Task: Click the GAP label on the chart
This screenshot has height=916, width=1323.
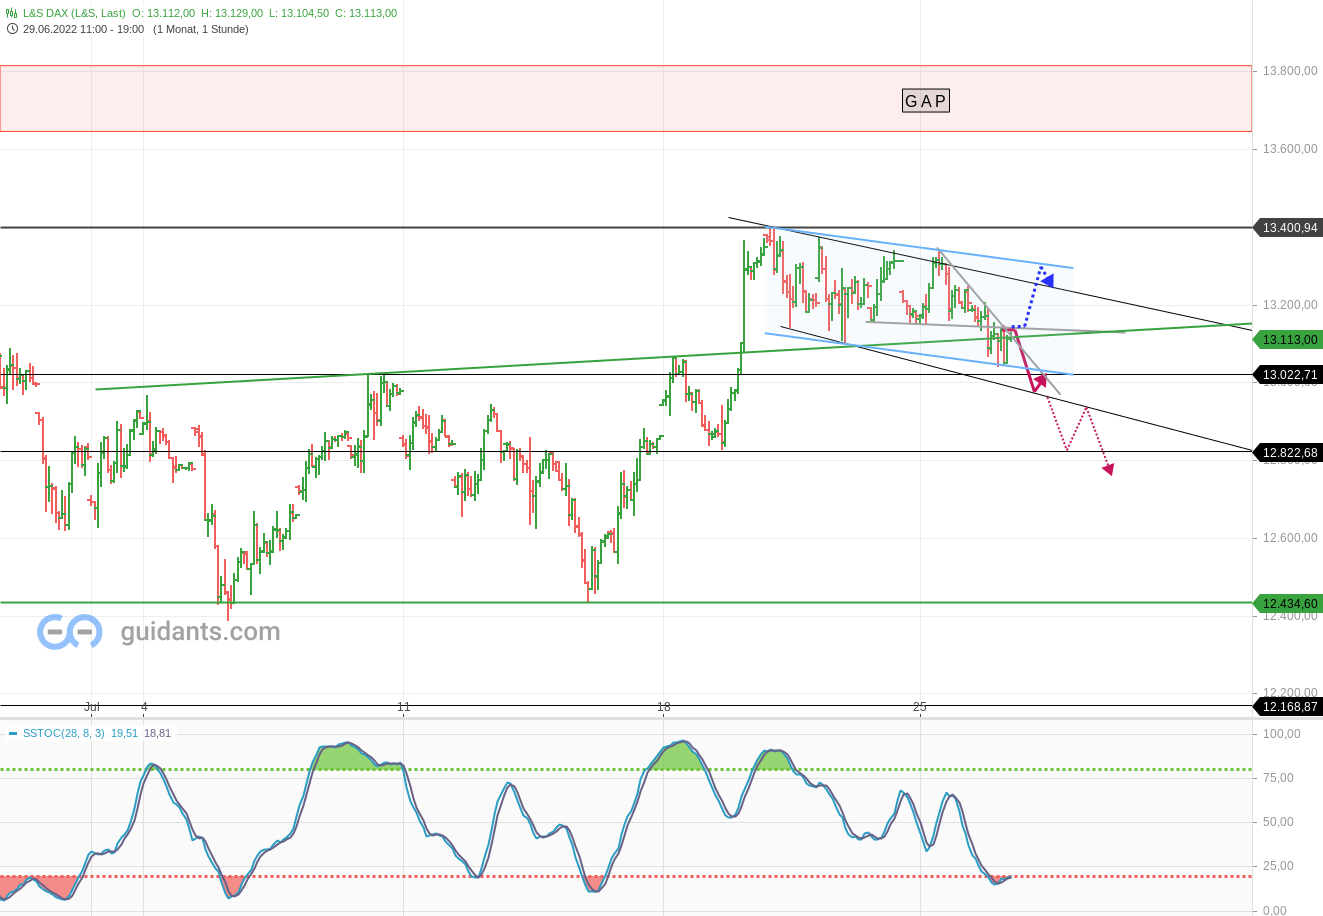Action: pos(925,100)
